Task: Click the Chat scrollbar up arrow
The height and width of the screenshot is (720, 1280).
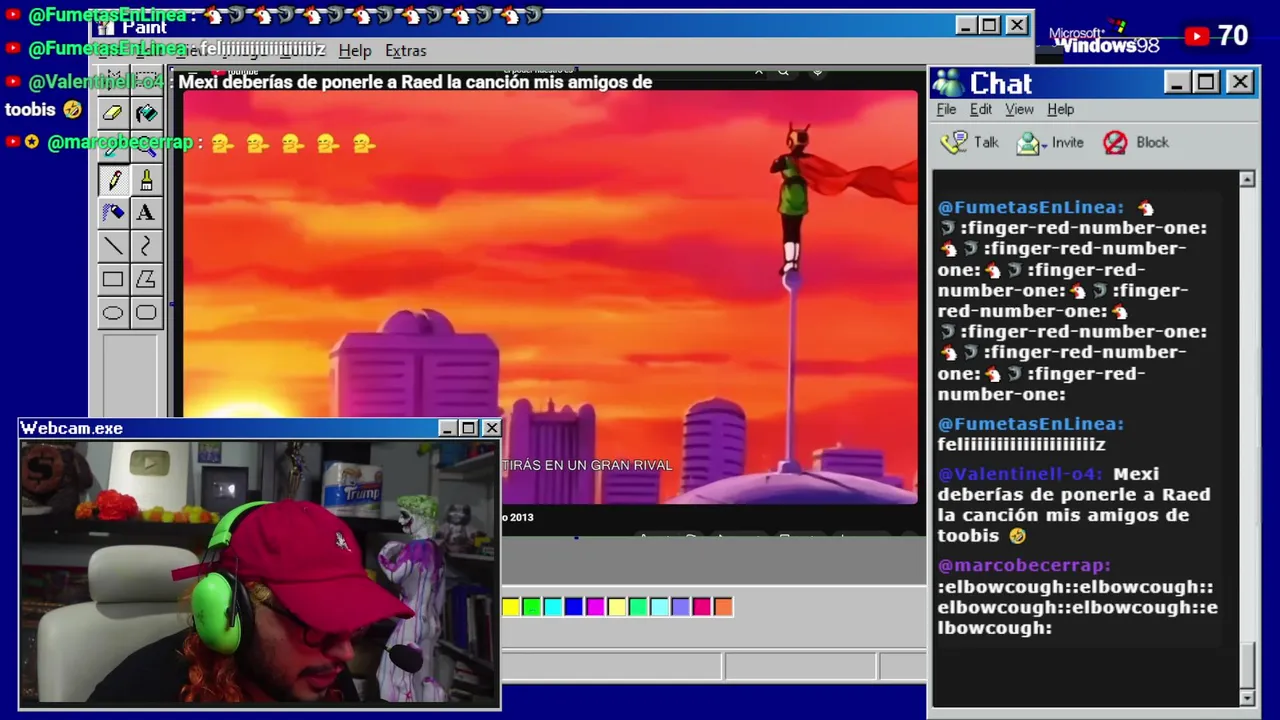Action: 1247,180
